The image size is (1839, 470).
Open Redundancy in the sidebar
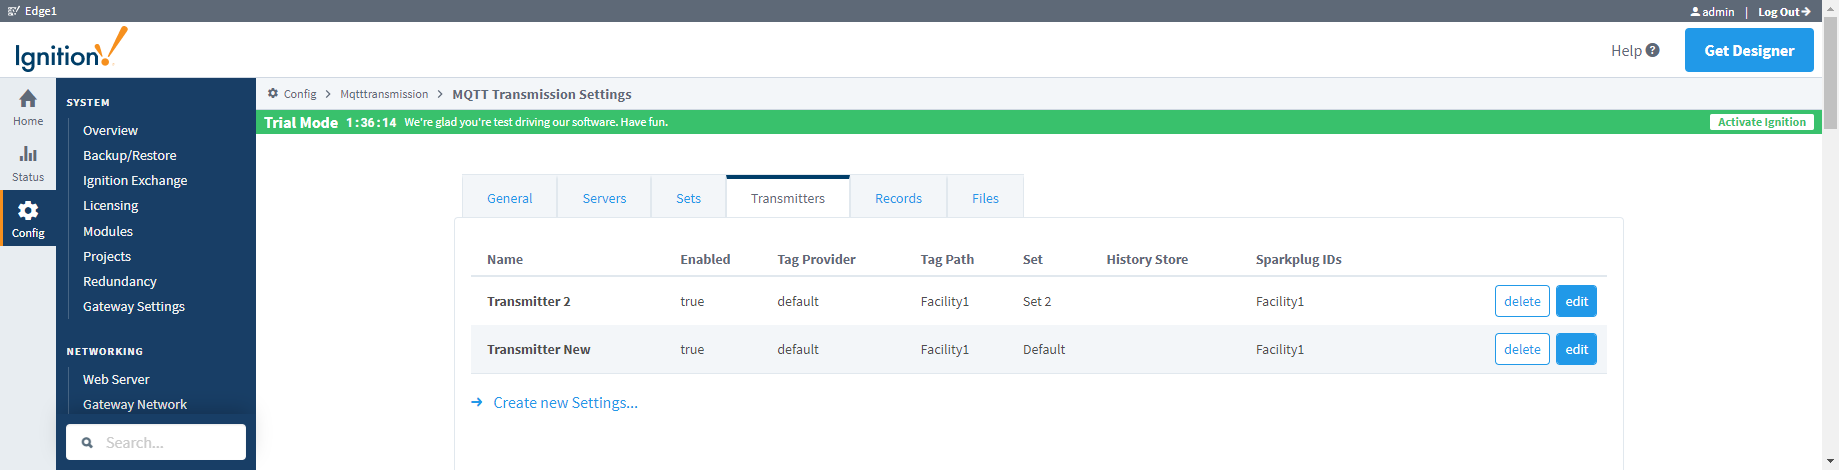click(120, 281)
